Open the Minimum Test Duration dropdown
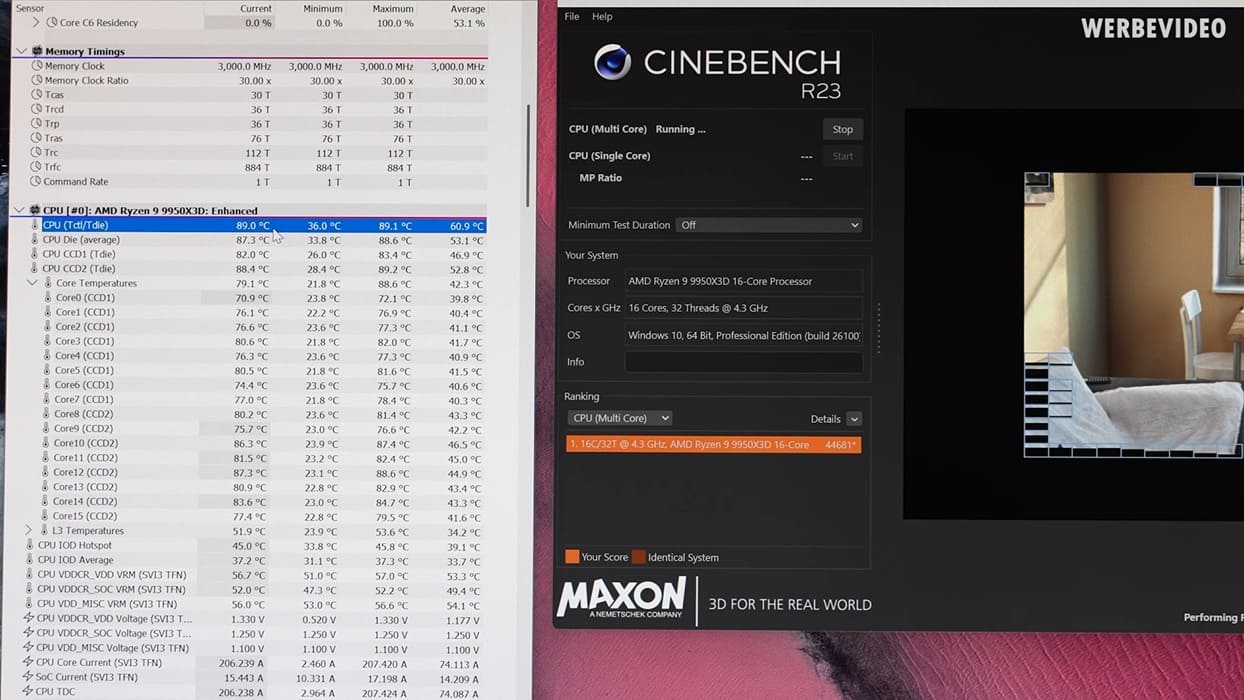This screenshot has width=1244, height=700. coord(768,225)
